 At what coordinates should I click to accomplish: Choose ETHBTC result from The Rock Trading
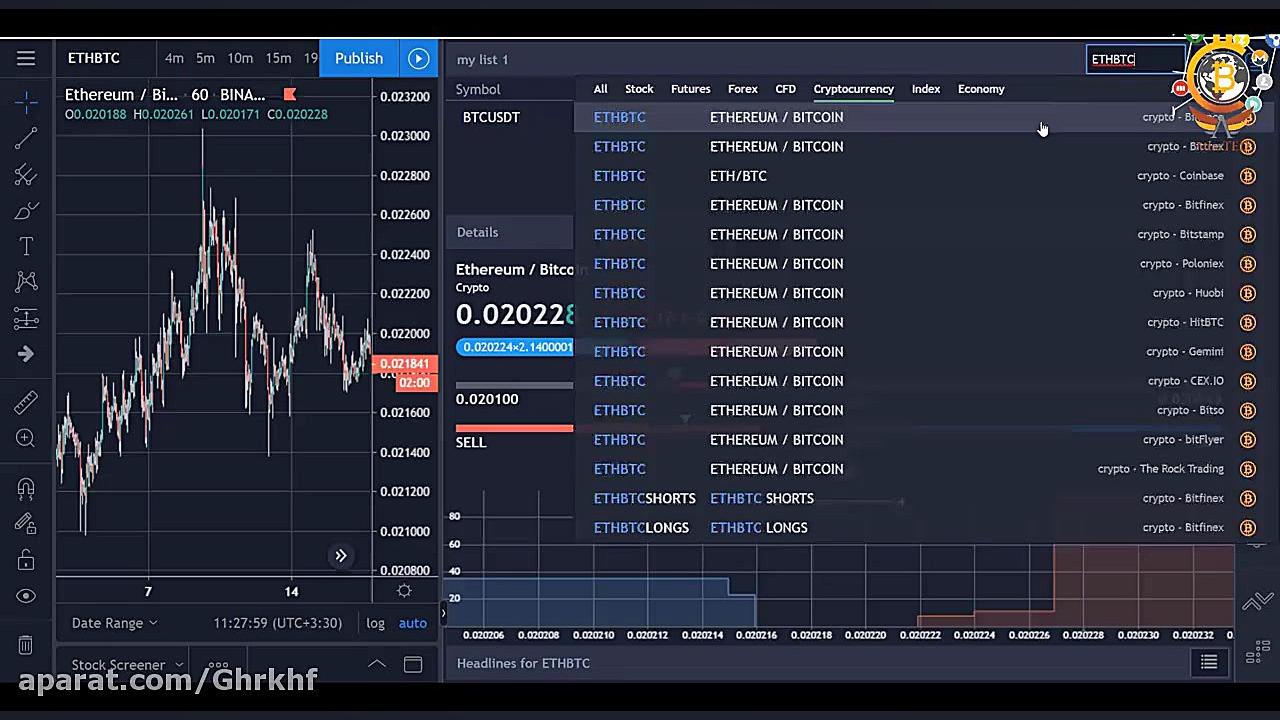click(x=922, y=469)
